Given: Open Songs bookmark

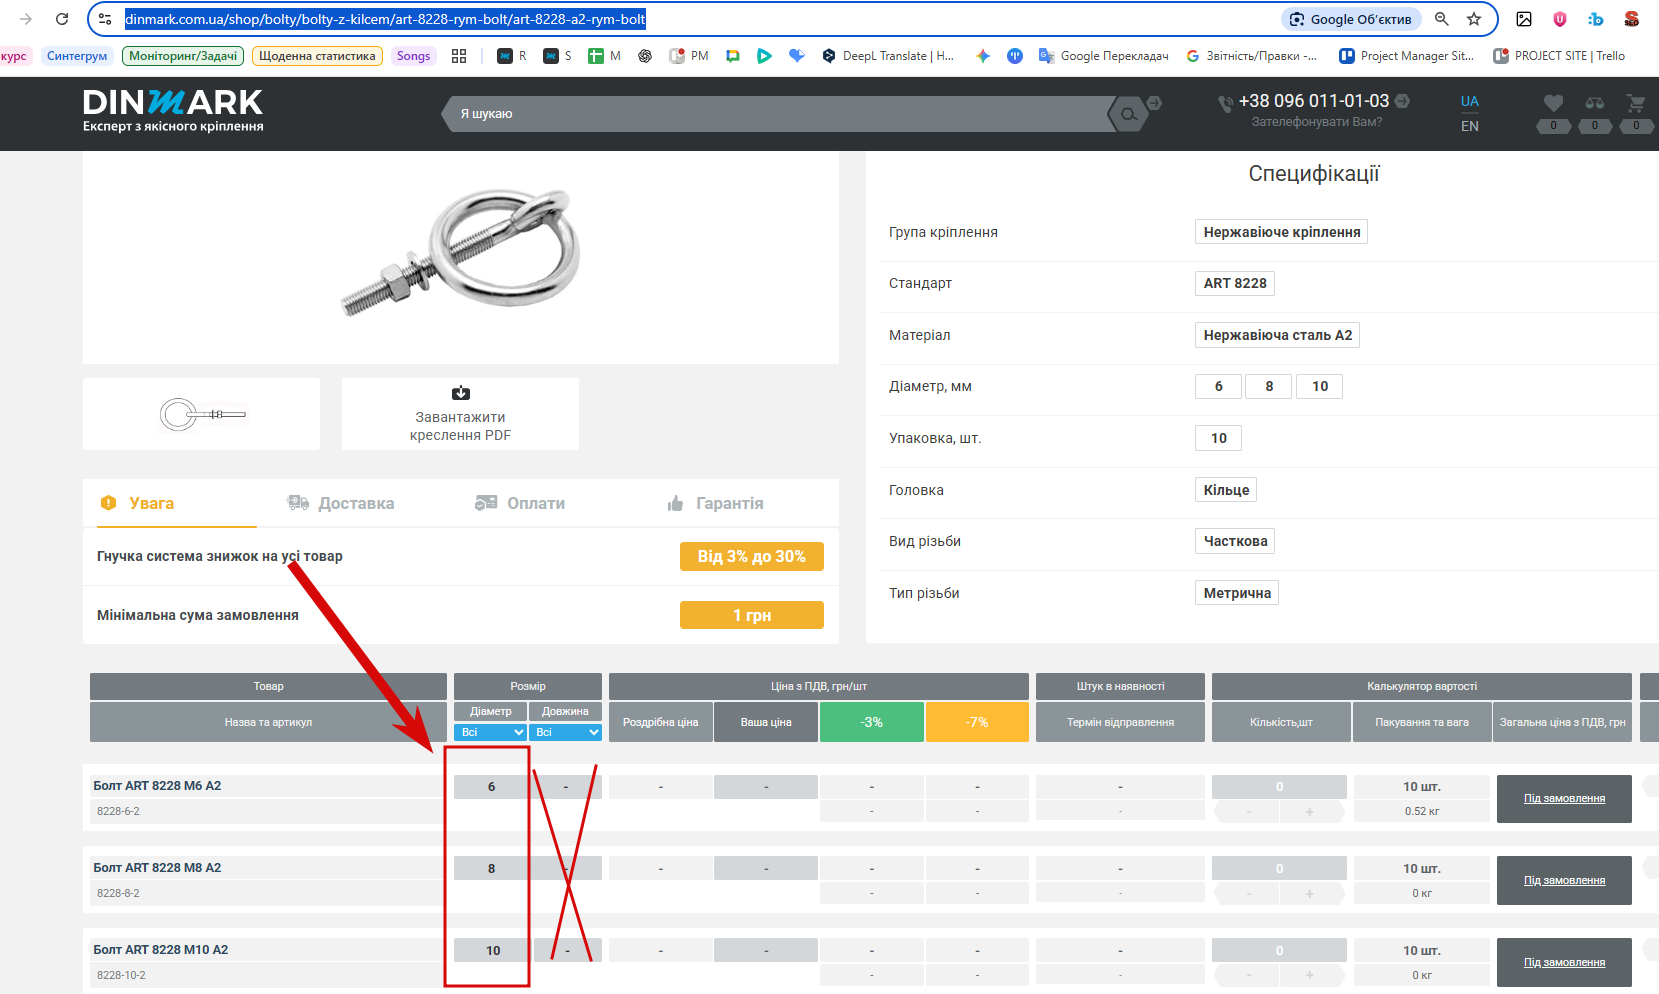Looking at the screenshot, I should pyautogui.click(x=413, y=56).
